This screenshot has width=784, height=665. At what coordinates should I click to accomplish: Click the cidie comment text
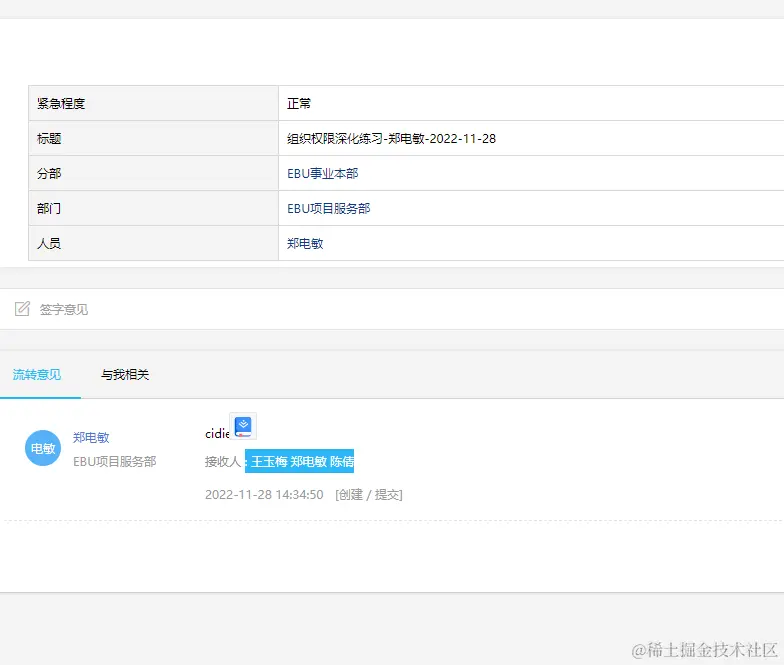tap(217, 434)
